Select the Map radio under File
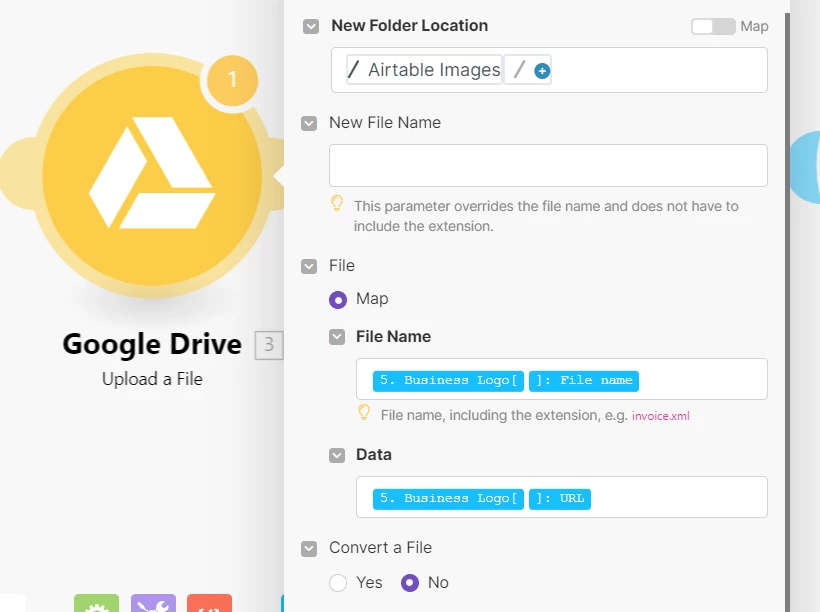 click(338, 300)
